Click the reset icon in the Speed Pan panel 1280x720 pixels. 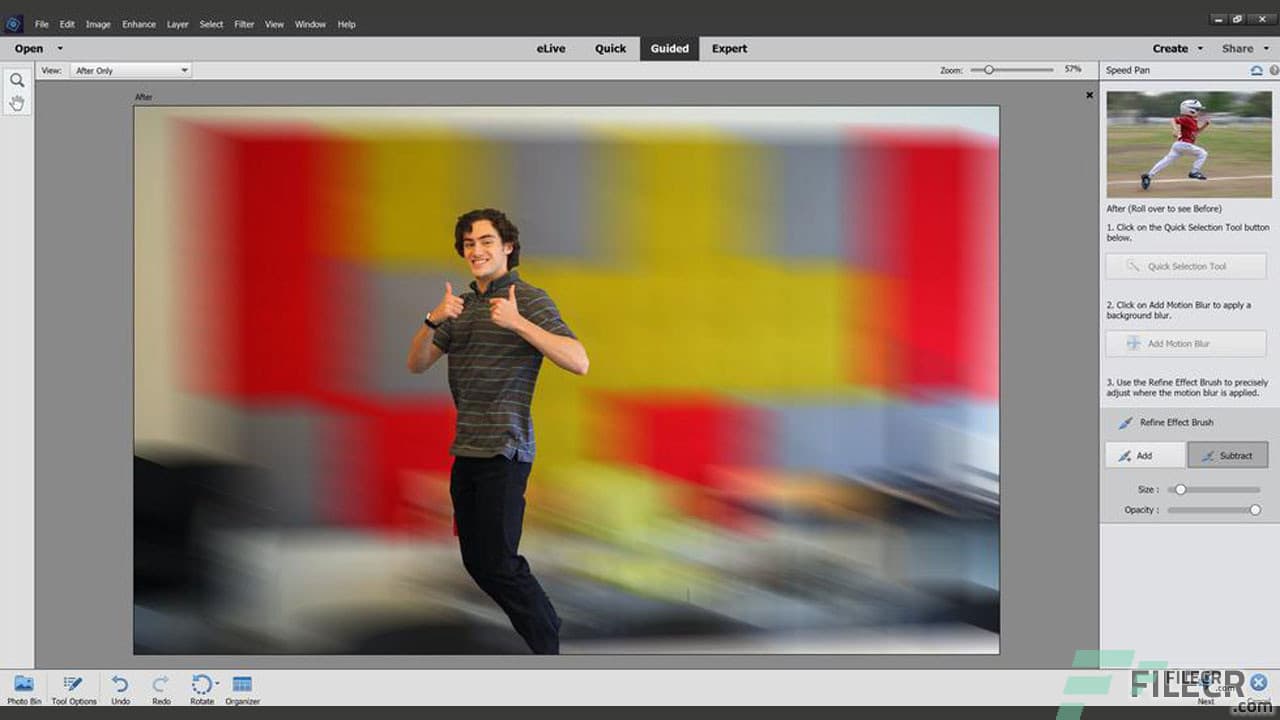pos(1256,70)
